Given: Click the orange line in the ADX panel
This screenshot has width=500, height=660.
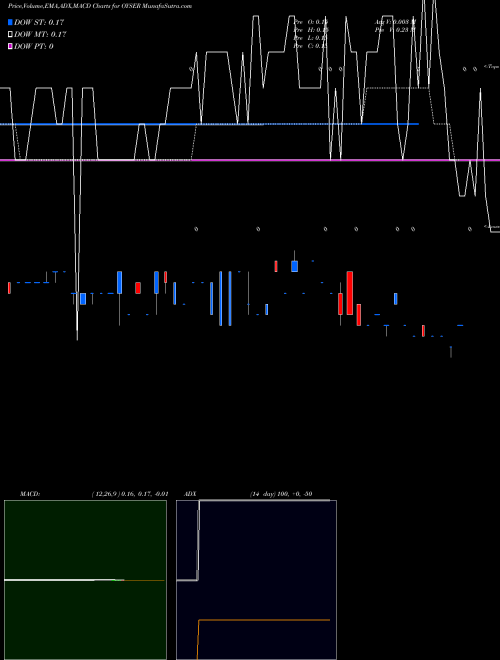Looking at the screenshot, I should click(264, 620).
